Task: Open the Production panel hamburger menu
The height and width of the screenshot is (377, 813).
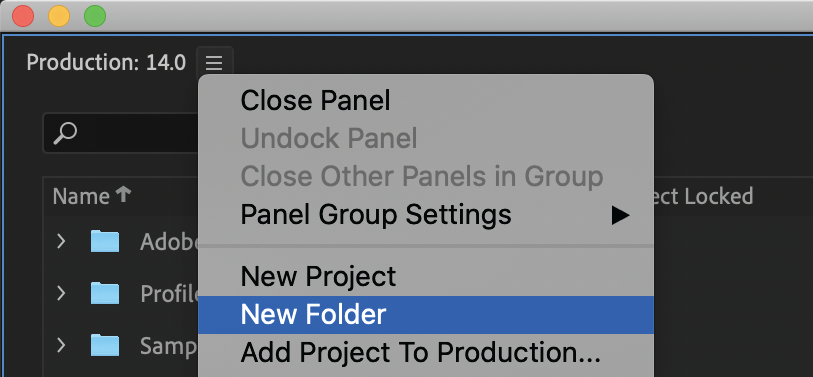Action: pyautogui.click(x=214, y=64)
